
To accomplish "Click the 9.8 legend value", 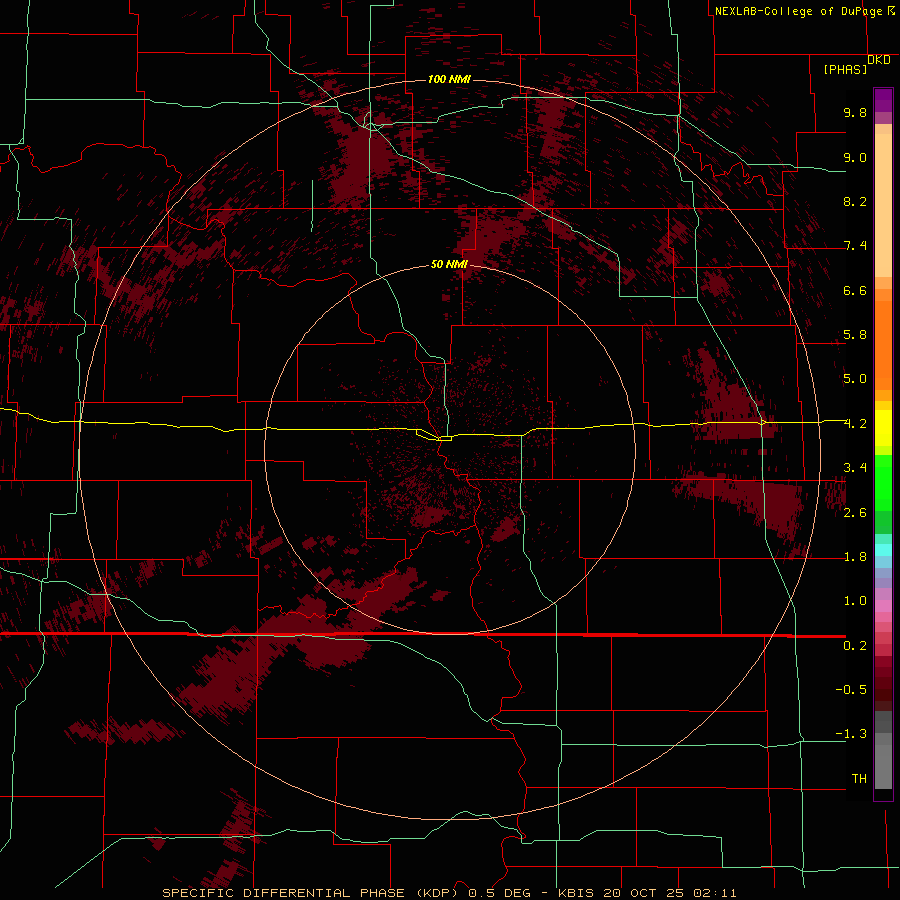I will (x=855, y=112).
